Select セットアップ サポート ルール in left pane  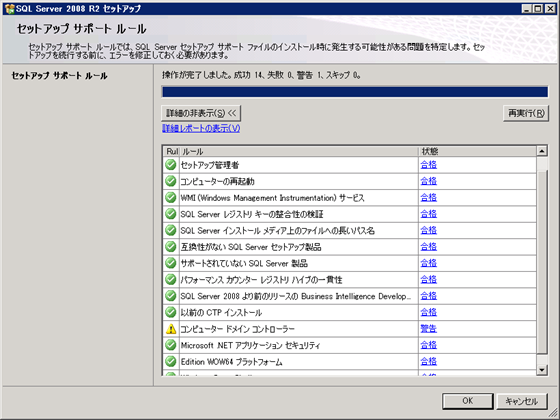59,76
